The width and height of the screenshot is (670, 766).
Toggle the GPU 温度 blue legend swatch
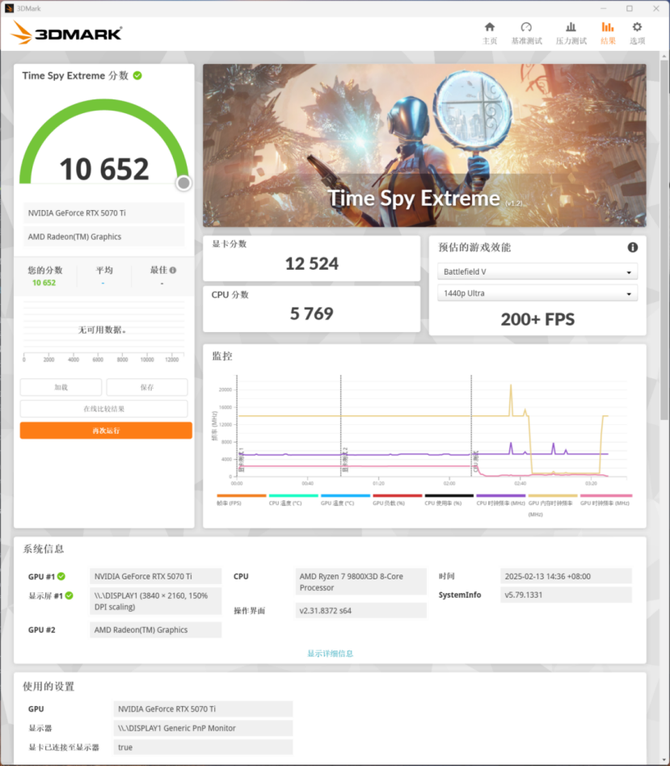pyautogui.click(x=346, y=495)
